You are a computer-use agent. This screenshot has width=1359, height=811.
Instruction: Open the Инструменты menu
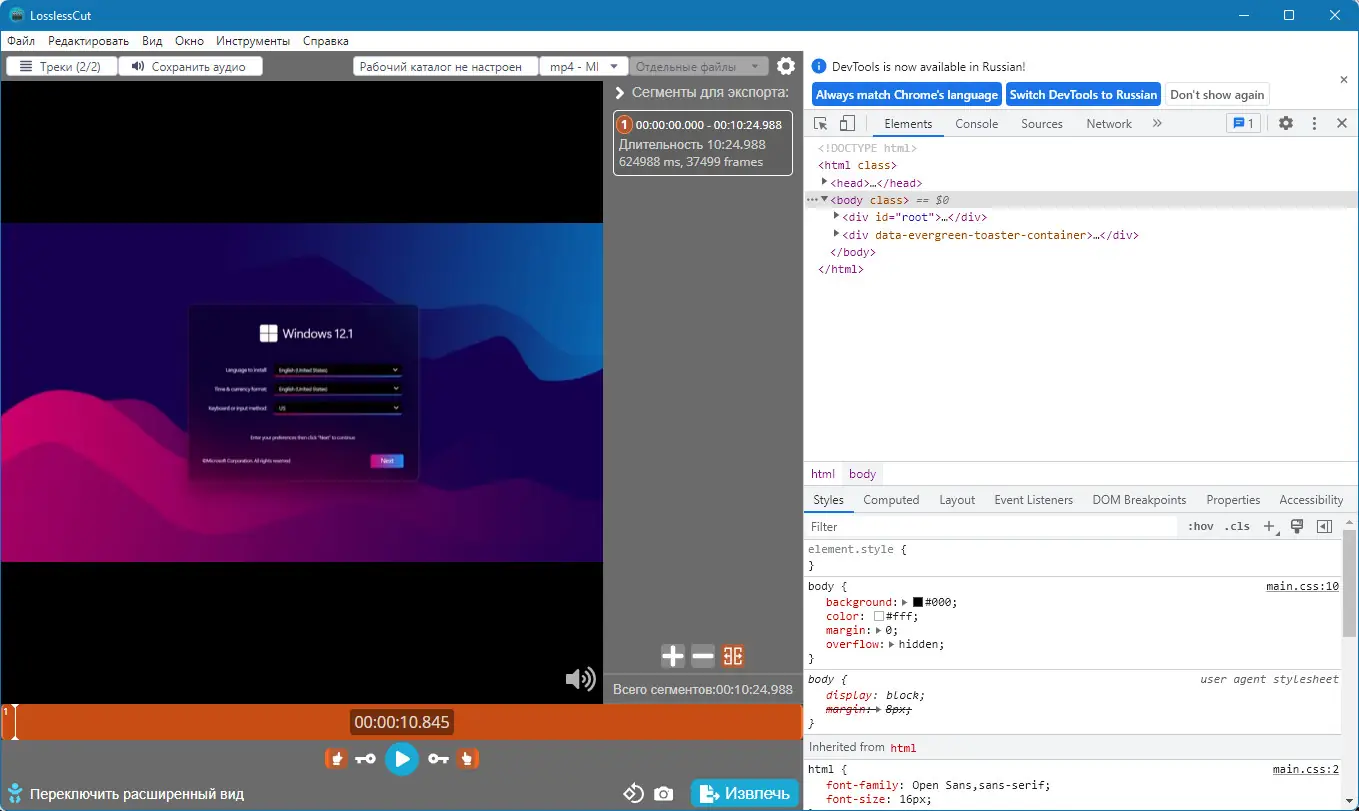pos(253,41)
